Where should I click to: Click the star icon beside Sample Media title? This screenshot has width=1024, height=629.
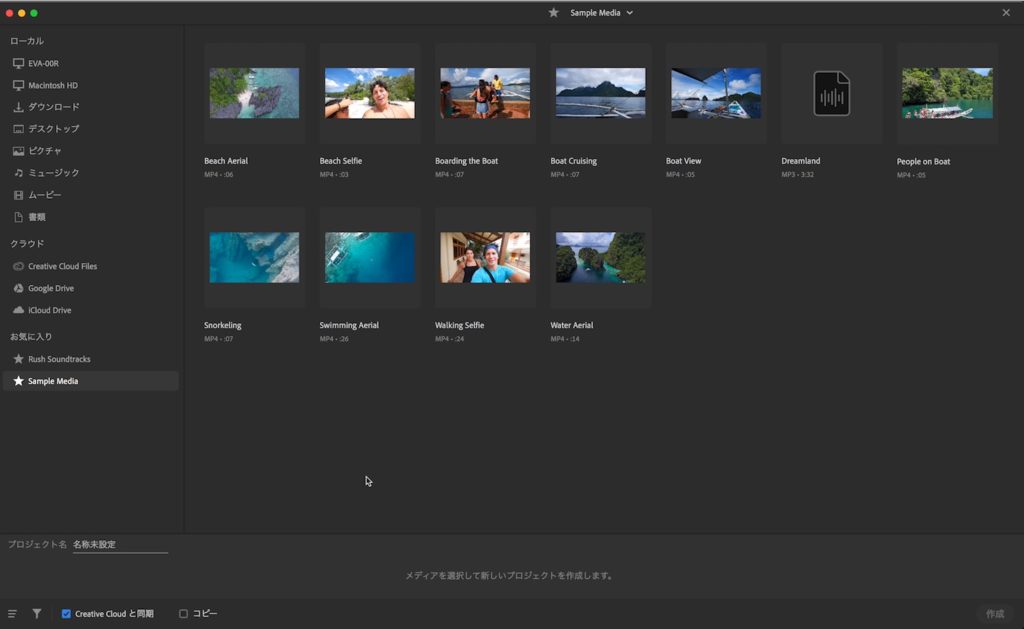(554, 13)
